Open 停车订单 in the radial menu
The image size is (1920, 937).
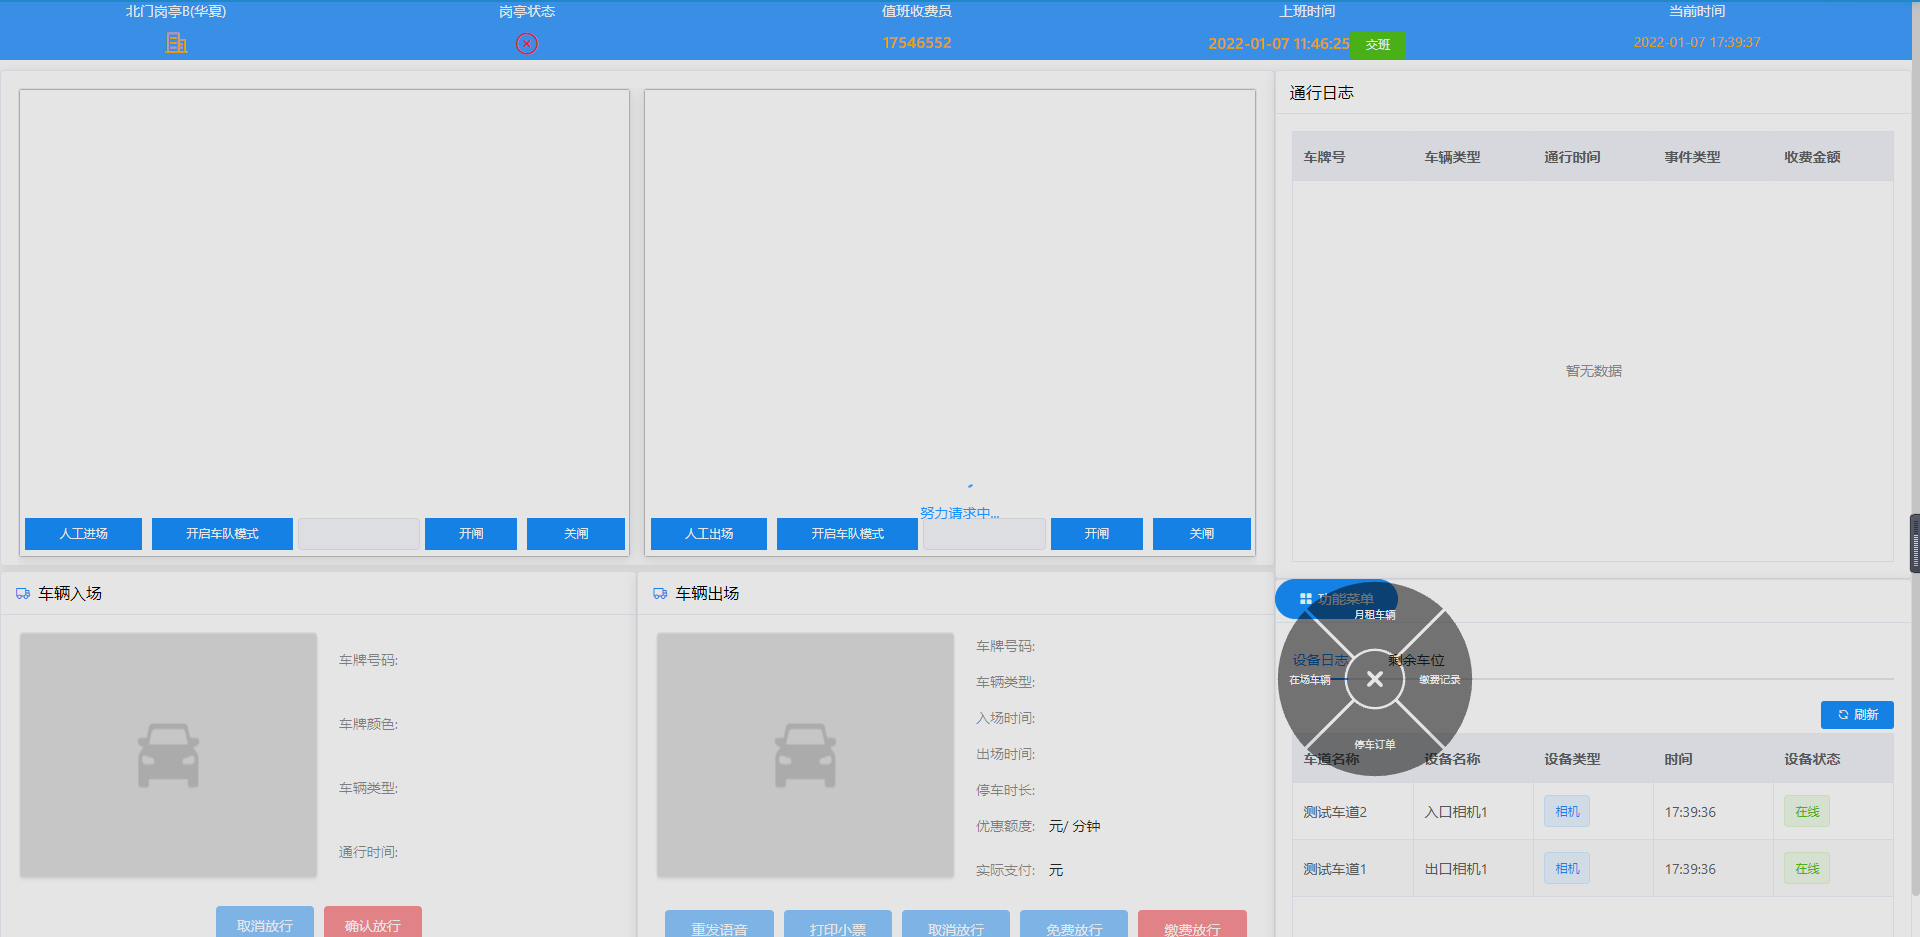1375,745
